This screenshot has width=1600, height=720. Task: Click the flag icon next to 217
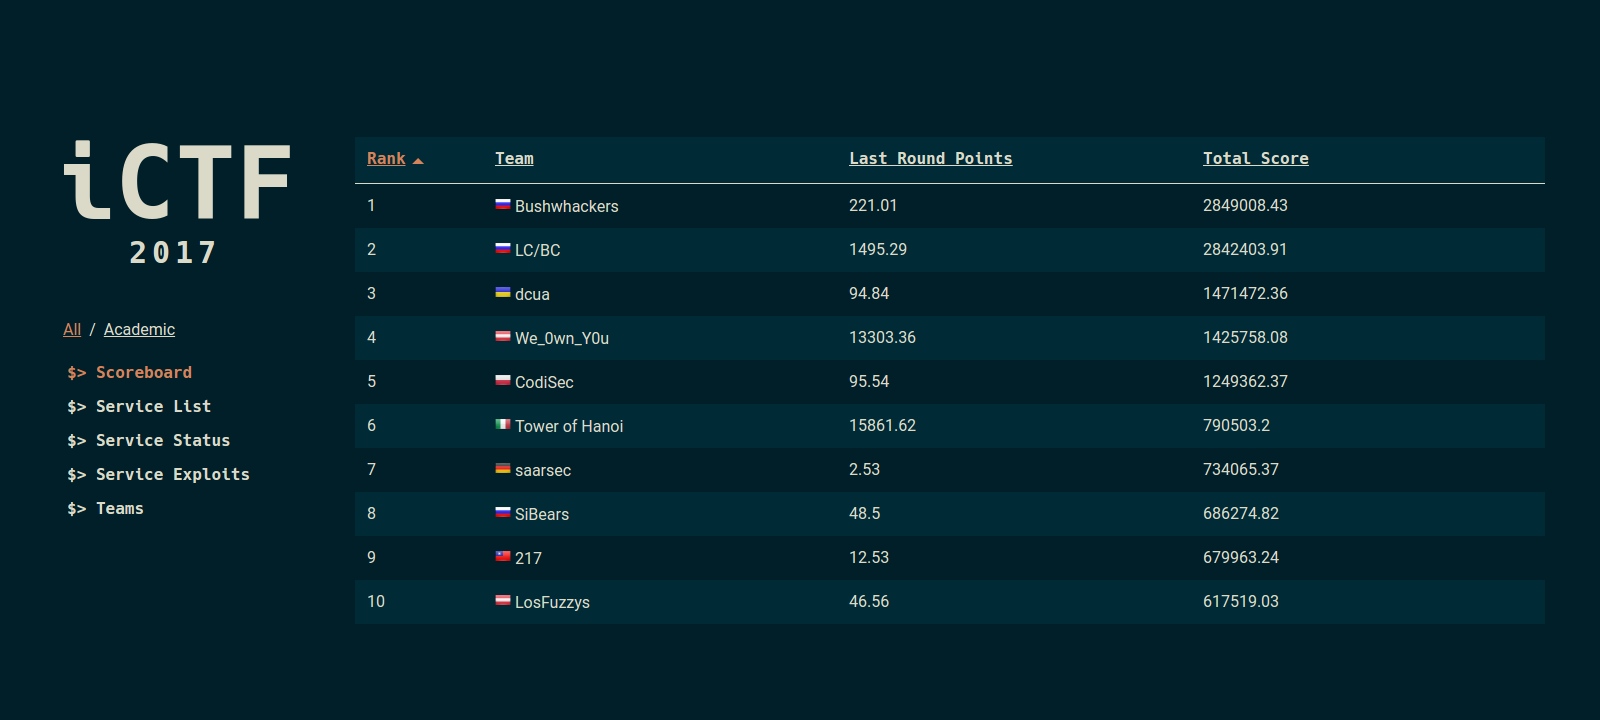coord(503,556)
